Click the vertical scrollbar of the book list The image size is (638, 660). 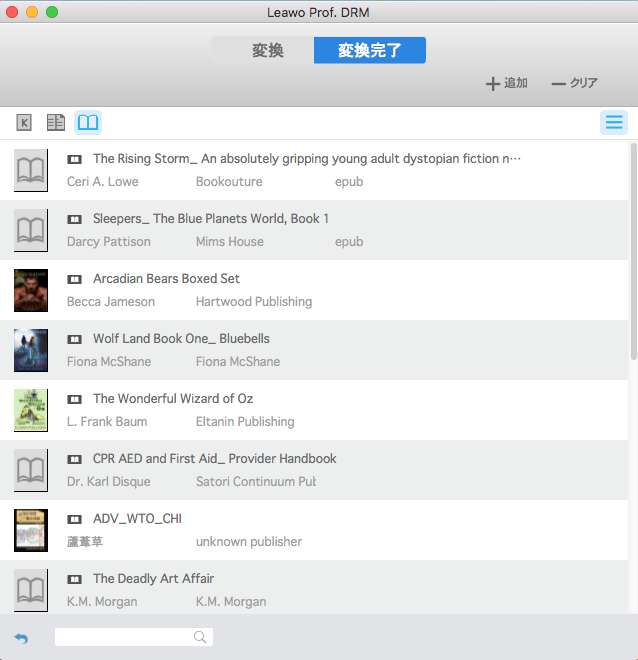pos(633,251)
